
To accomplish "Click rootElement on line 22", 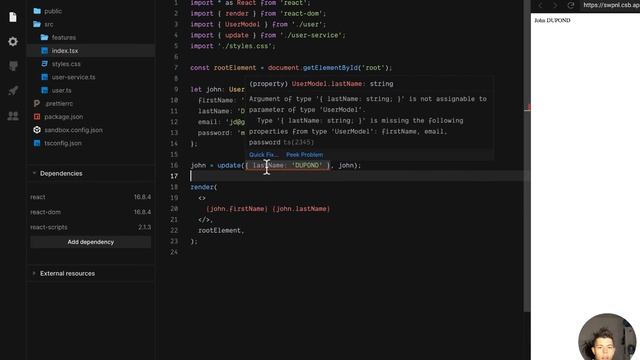I will click(x=220, y=231).
